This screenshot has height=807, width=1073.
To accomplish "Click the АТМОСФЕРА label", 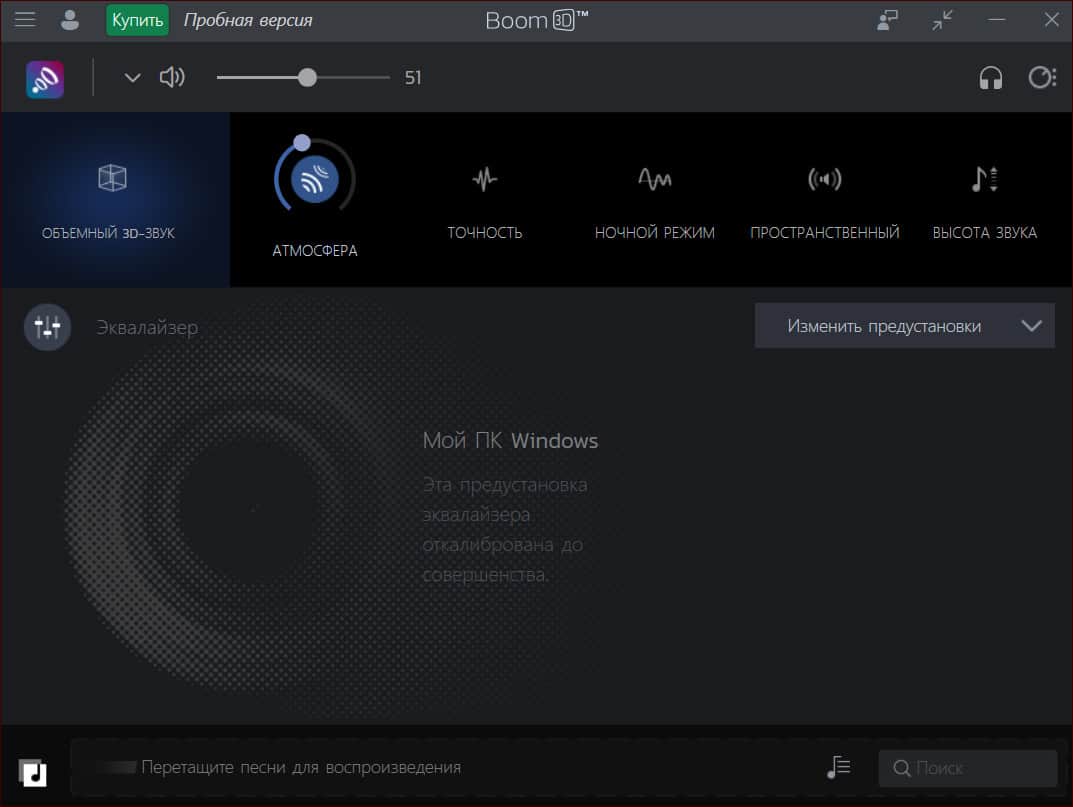I will point(315,251).
